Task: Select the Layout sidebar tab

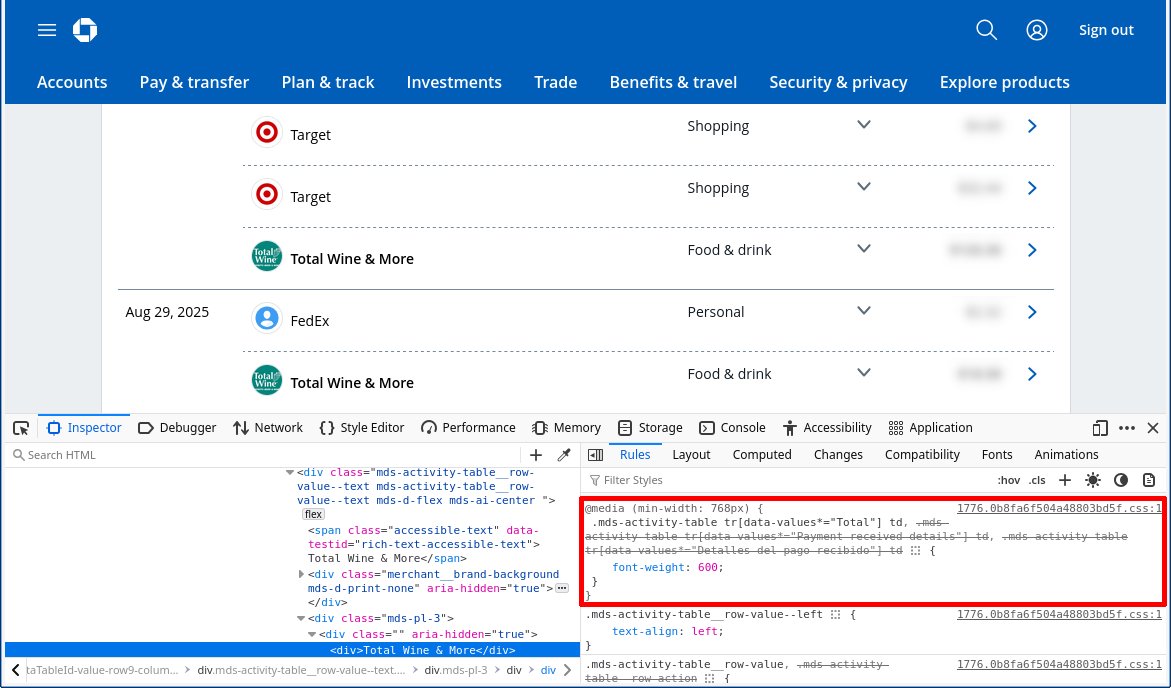Action: click(691, 455)
